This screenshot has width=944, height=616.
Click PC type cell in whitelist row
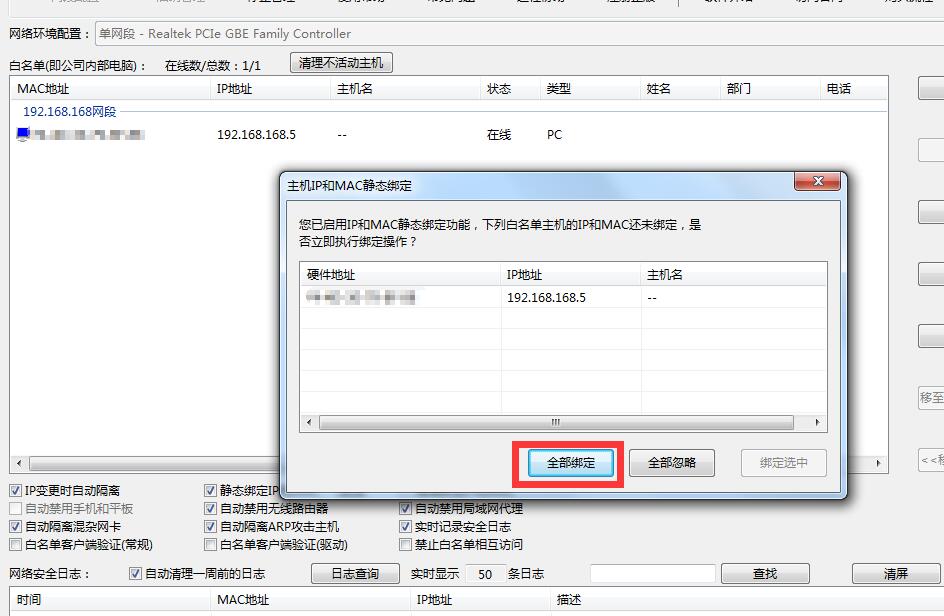554,135
